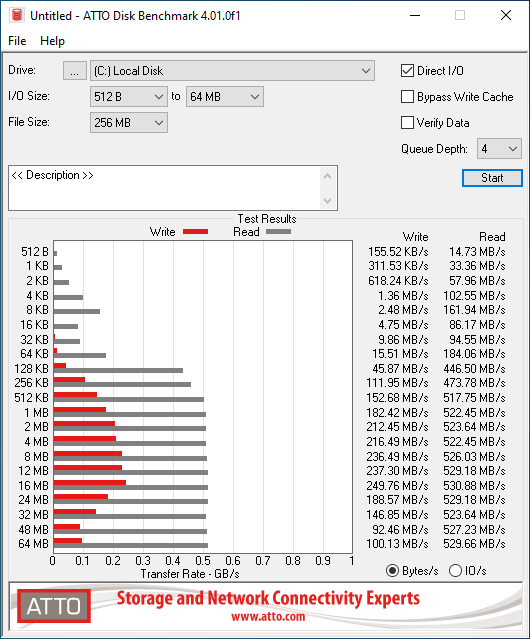Open the 512 B minimum I/O size dropdown
The height and width of the screenshot is (639, 530).
pyautogui.click(x=129, y=97)
